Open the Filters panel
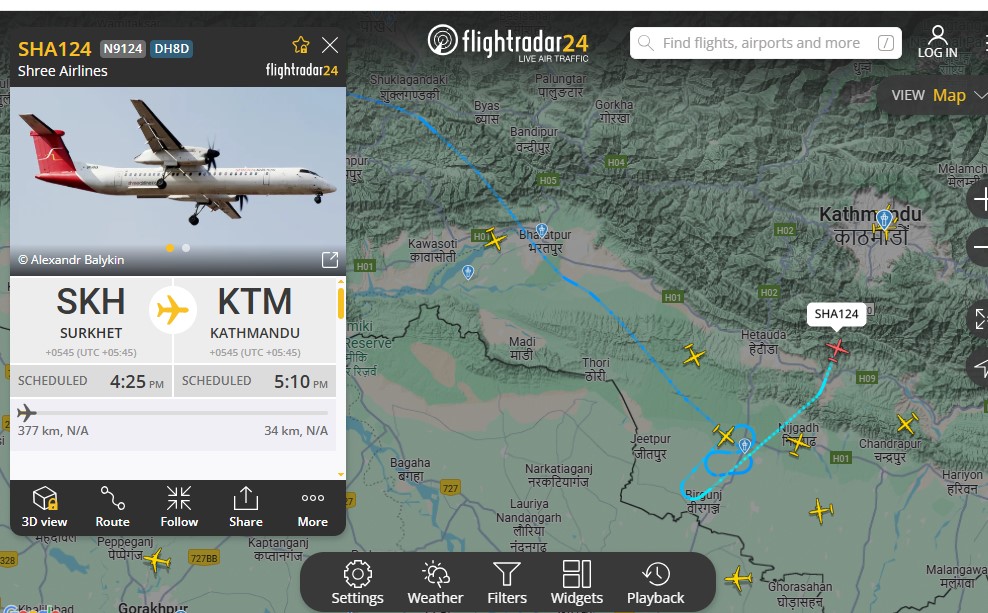988x613 pixels. [507, 583]
